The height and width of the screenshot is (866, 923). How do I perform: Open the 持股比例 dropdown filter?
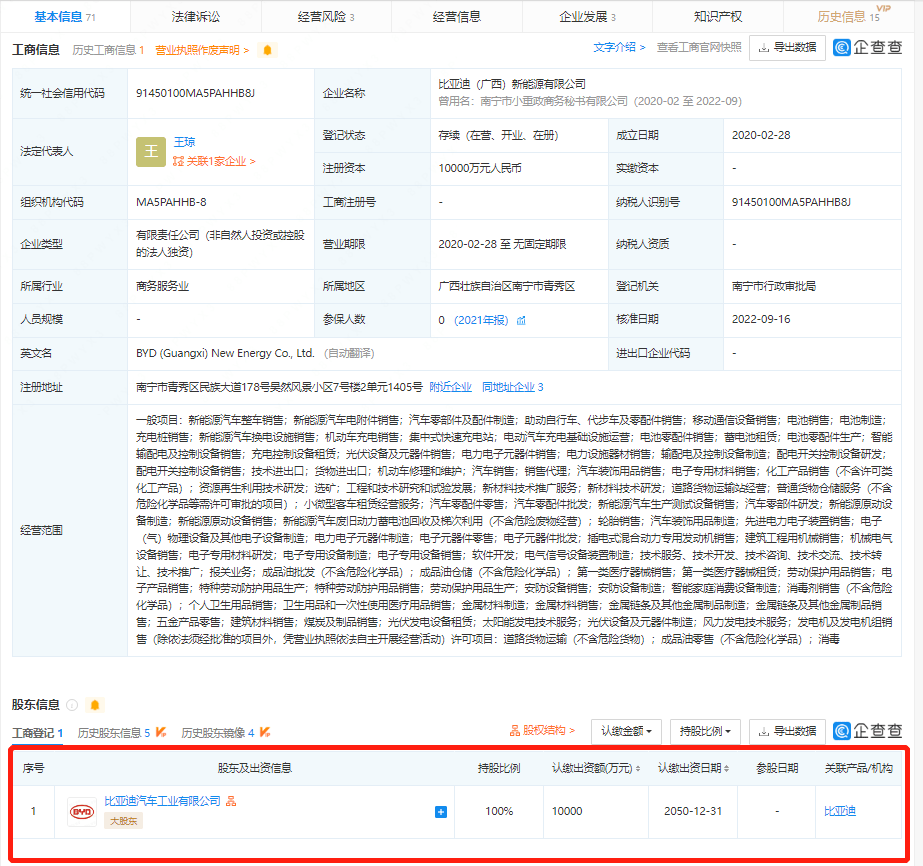[x=705, y=731]
